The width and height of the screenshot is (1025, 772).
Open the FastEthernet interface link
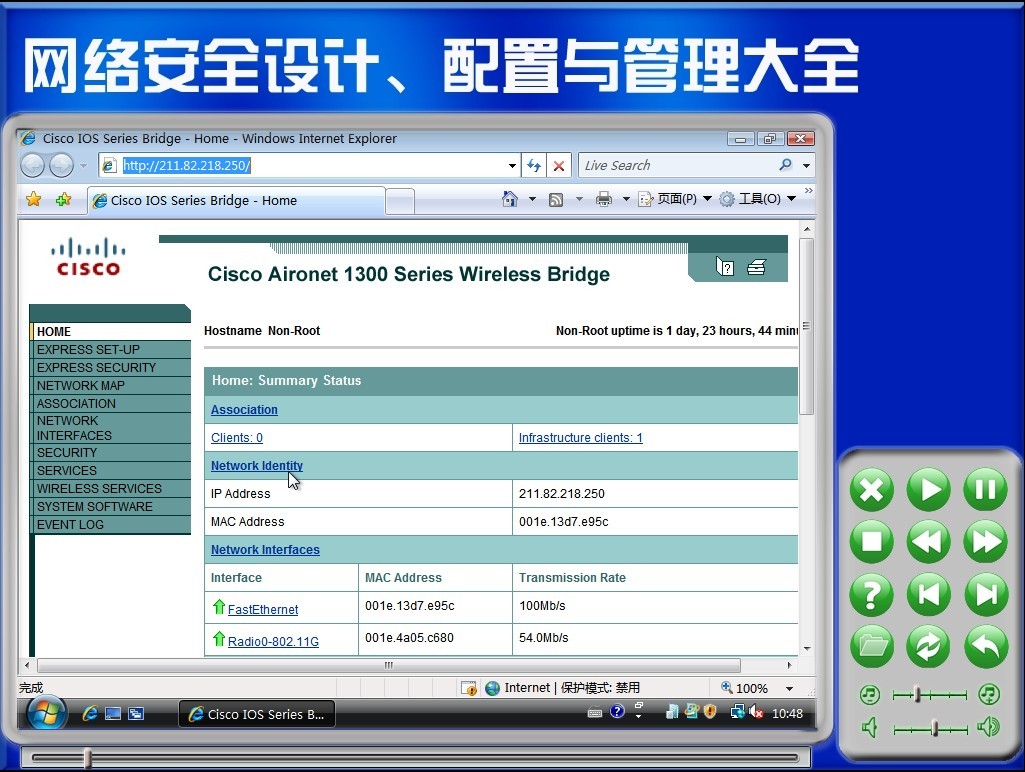coord(263,609)
